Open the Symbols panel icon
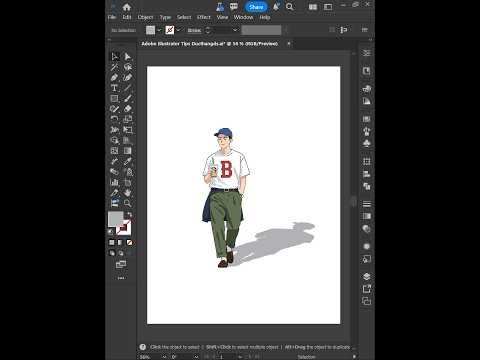Viewport: 480px width, 360px height. pyautogui.click(x=367, y=143)
